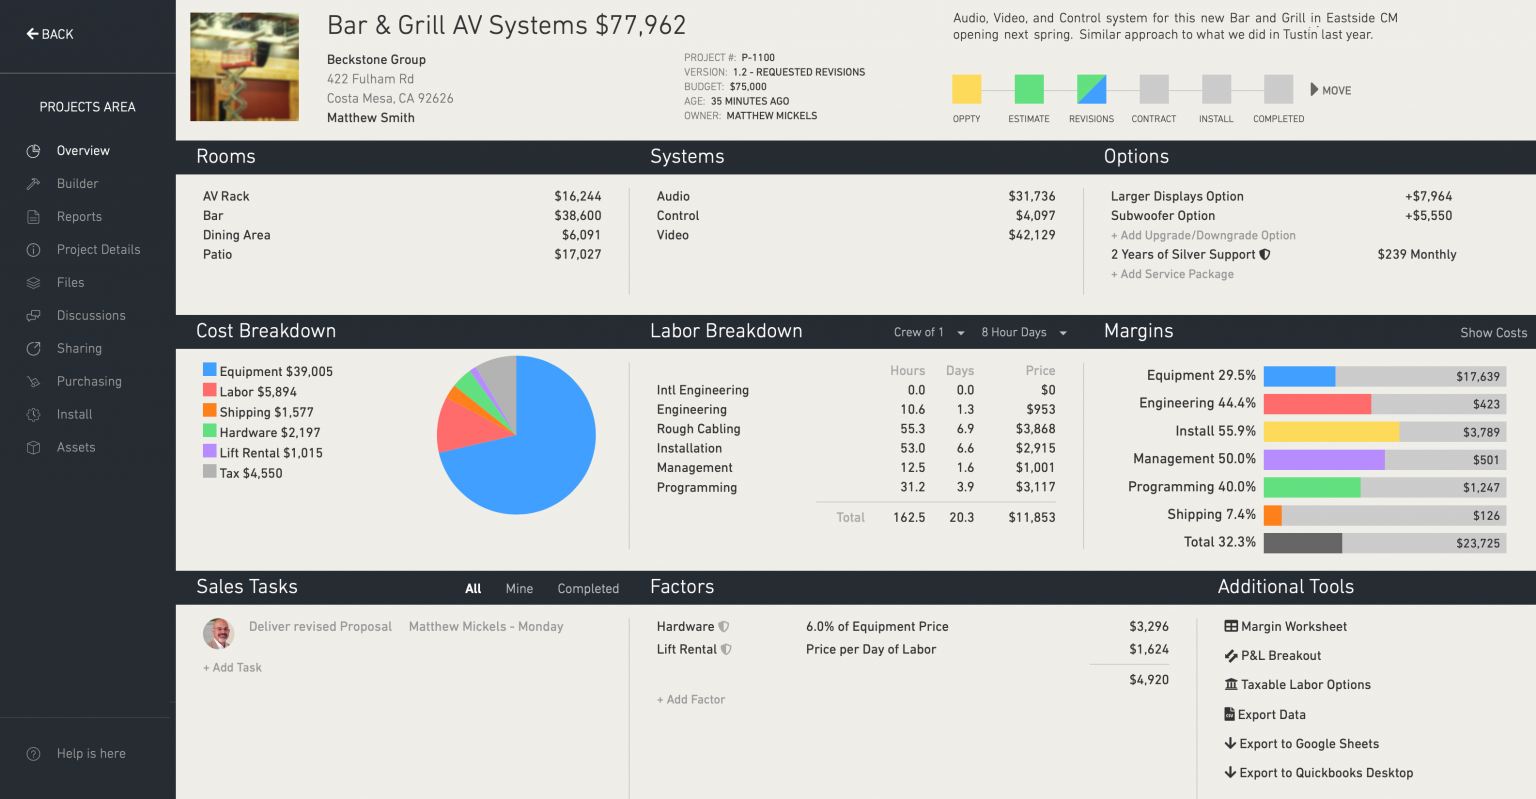Viewport: 1536px width, 799px height.
Task: Click shield icon beside Lift Rental factor
Action: click(727, 650)
